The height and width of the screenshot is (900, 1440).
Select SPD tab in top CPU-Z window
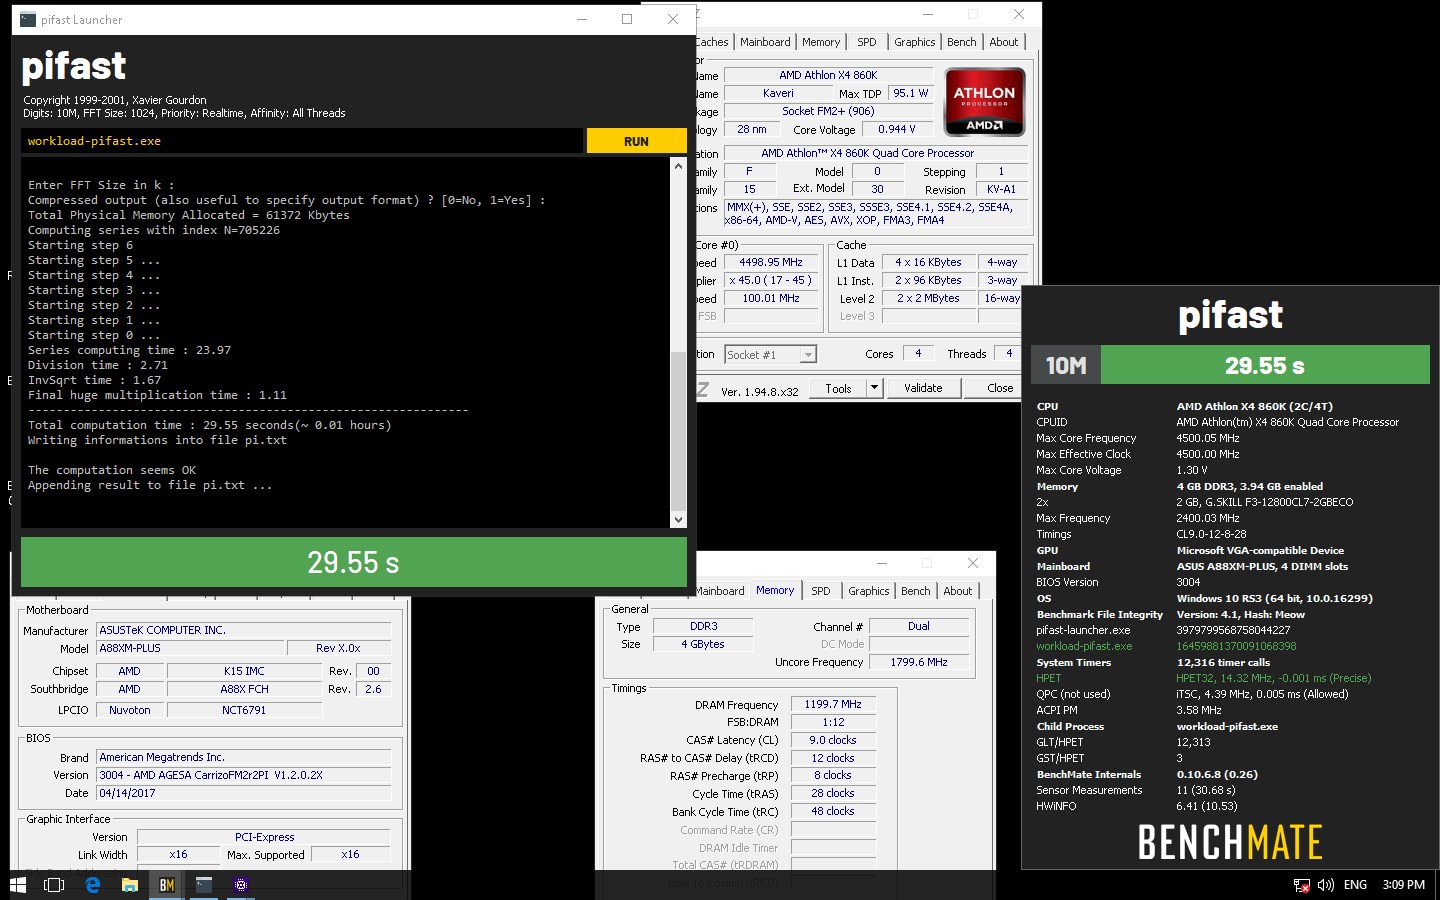pyautogui.click(x=867, y=42)
